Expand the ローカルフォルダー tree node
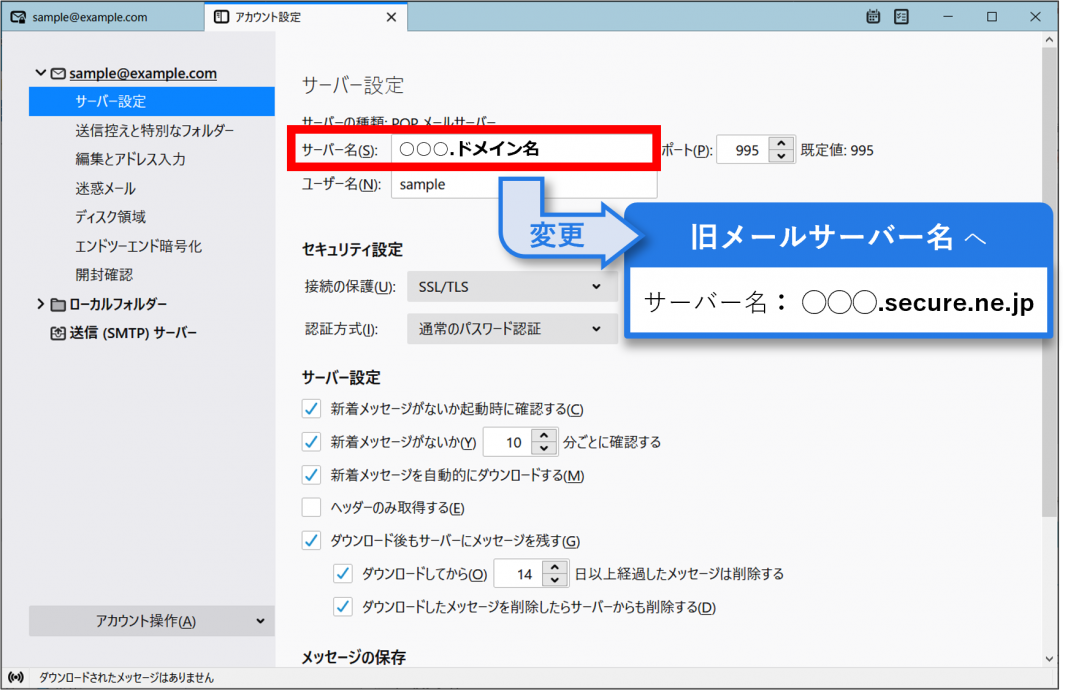The width and height of the screenshot is (1065, 690). click(x=41, y=304)
